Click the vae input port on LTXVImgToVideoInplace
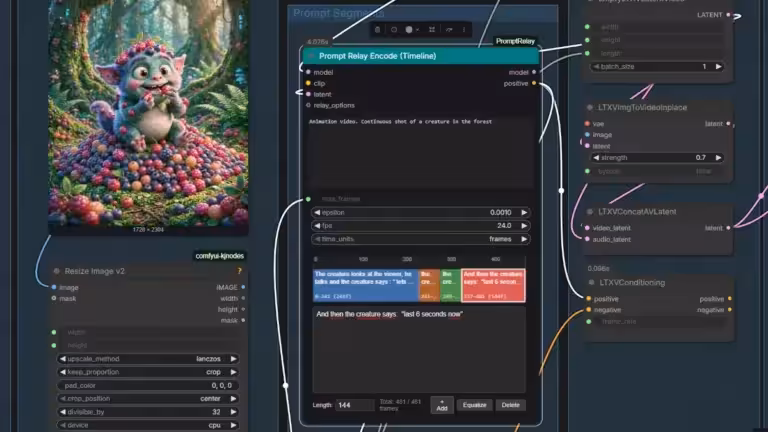Screen dimensions: 768x432 (x=587, y=123)
